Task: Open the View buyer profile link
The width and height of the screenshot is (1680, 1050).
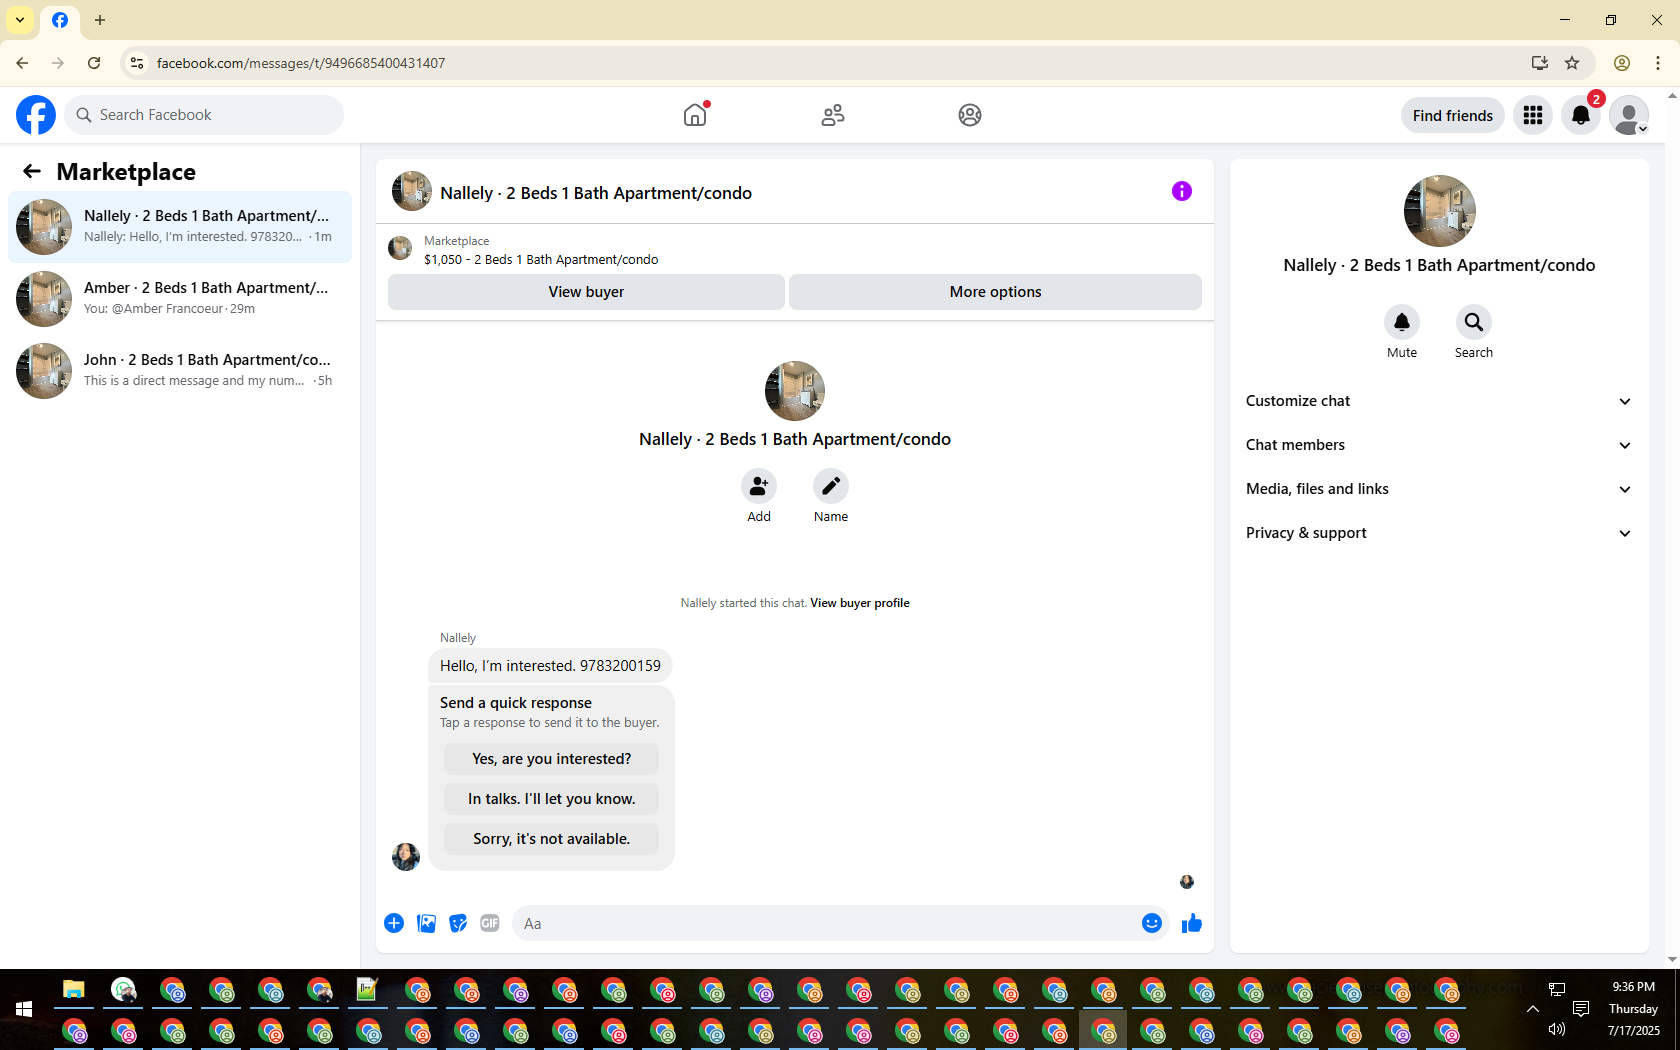Action: 860,603
